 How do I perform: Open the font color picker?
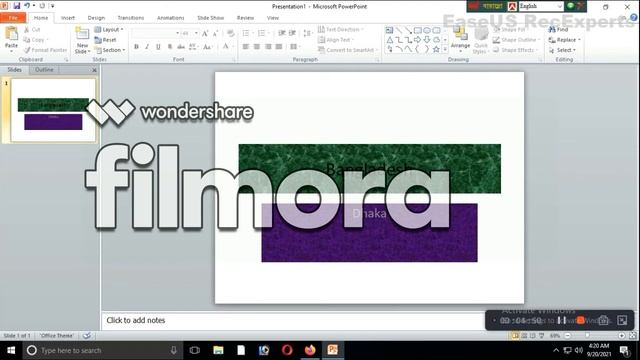227,47
